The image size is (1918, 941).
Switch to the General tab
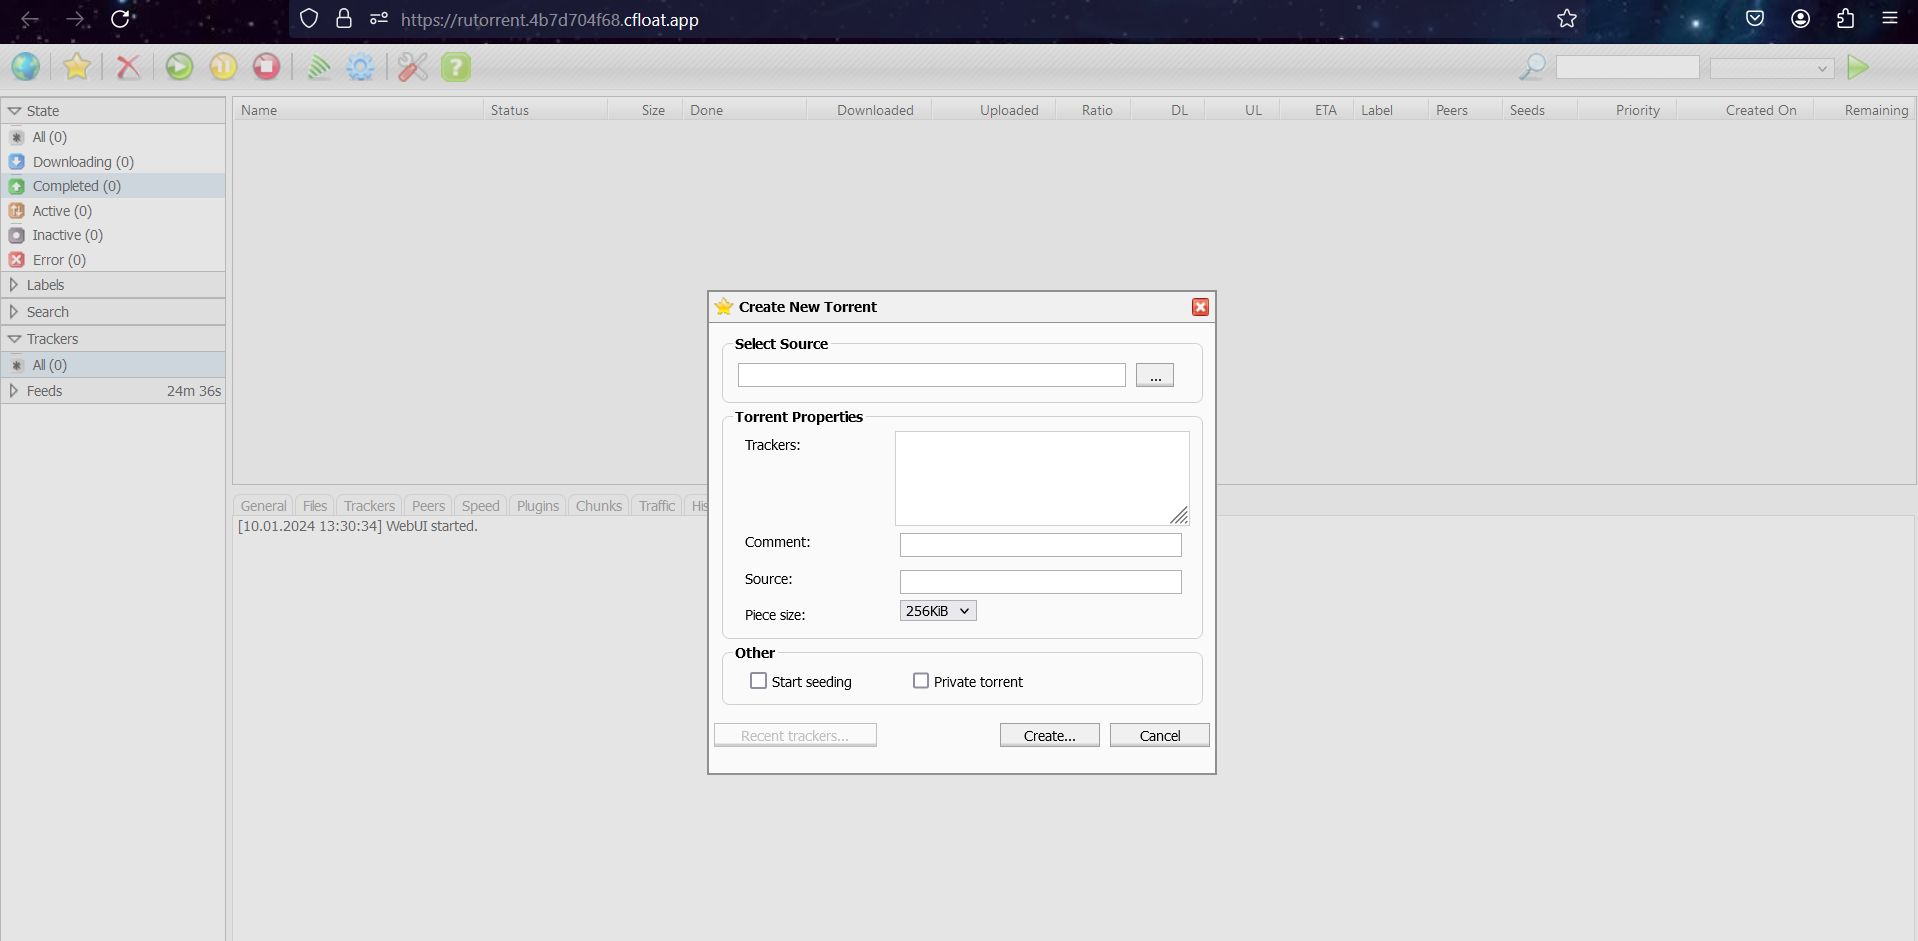pos(263,506)
